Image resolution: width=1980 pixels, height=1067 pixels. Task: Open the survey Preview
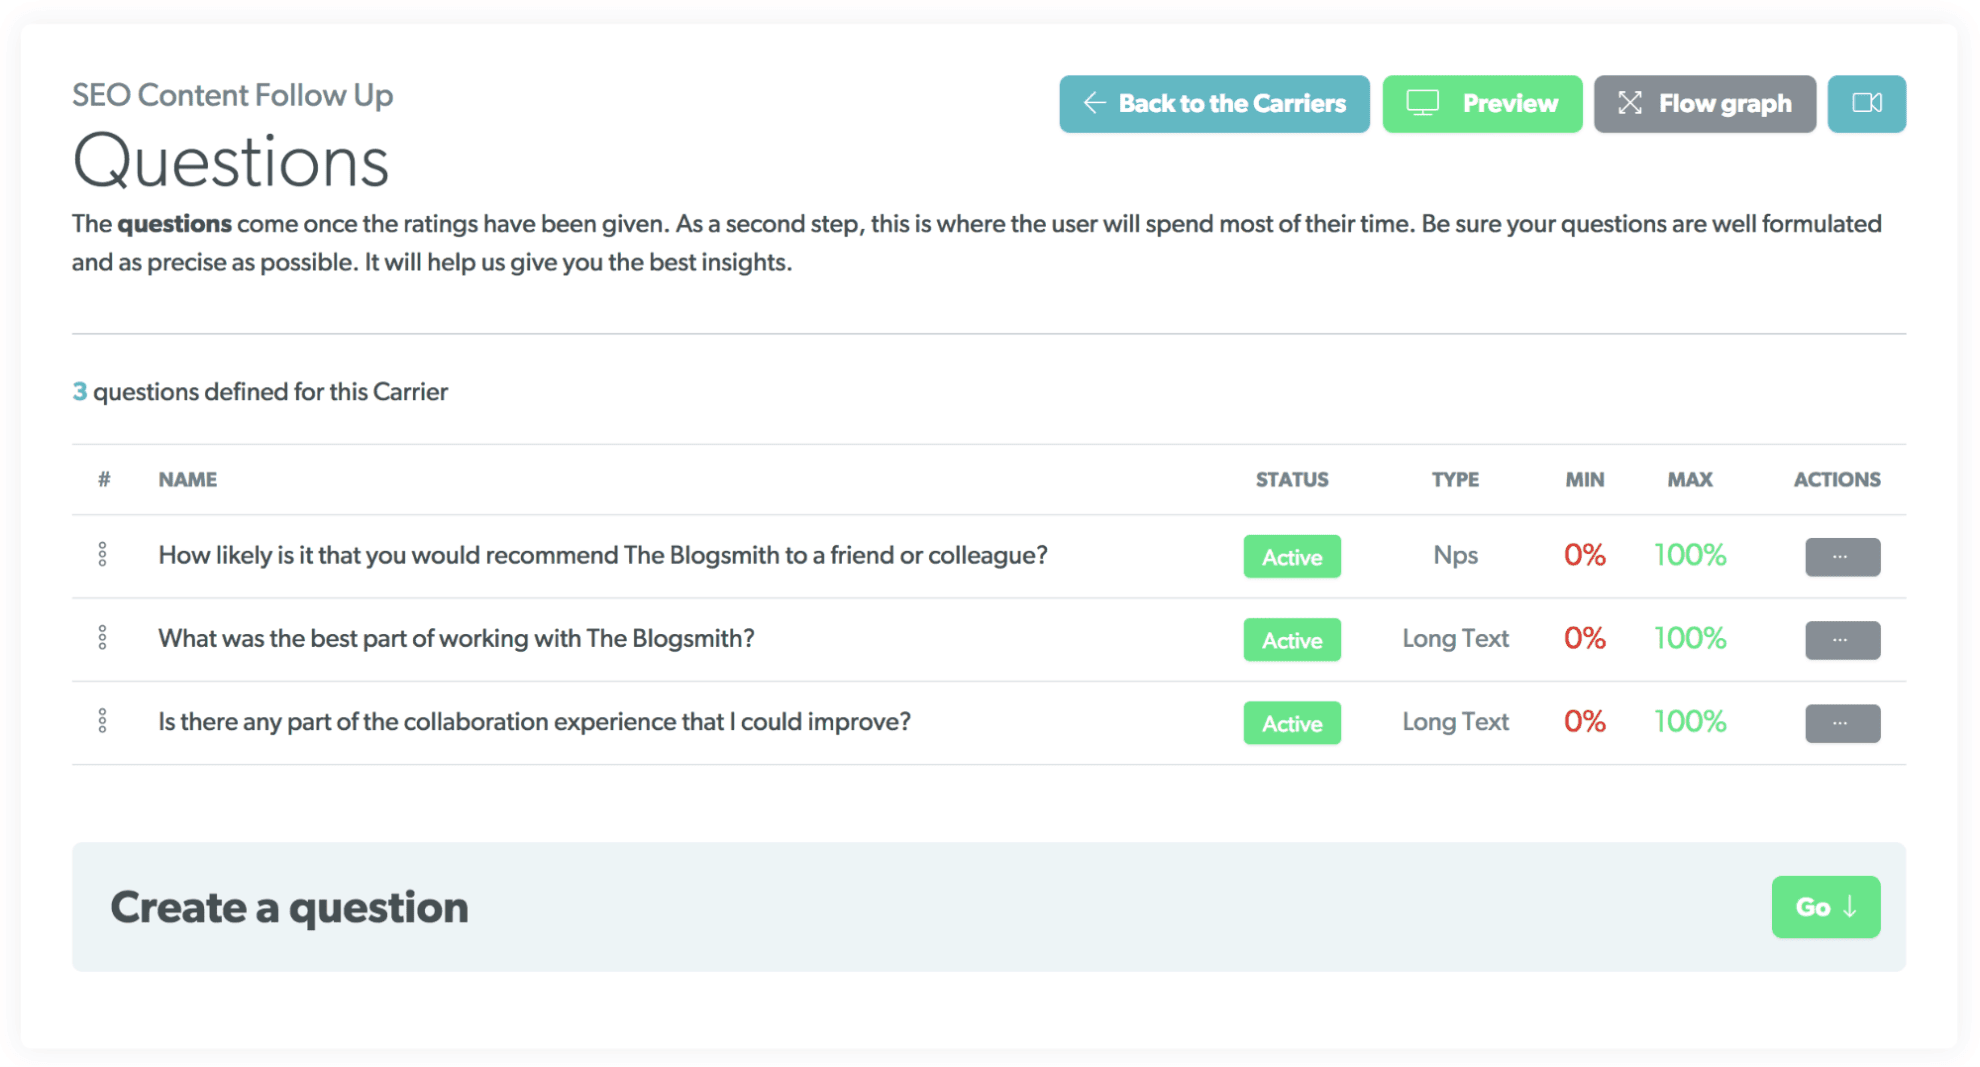tap(1482, 103)
